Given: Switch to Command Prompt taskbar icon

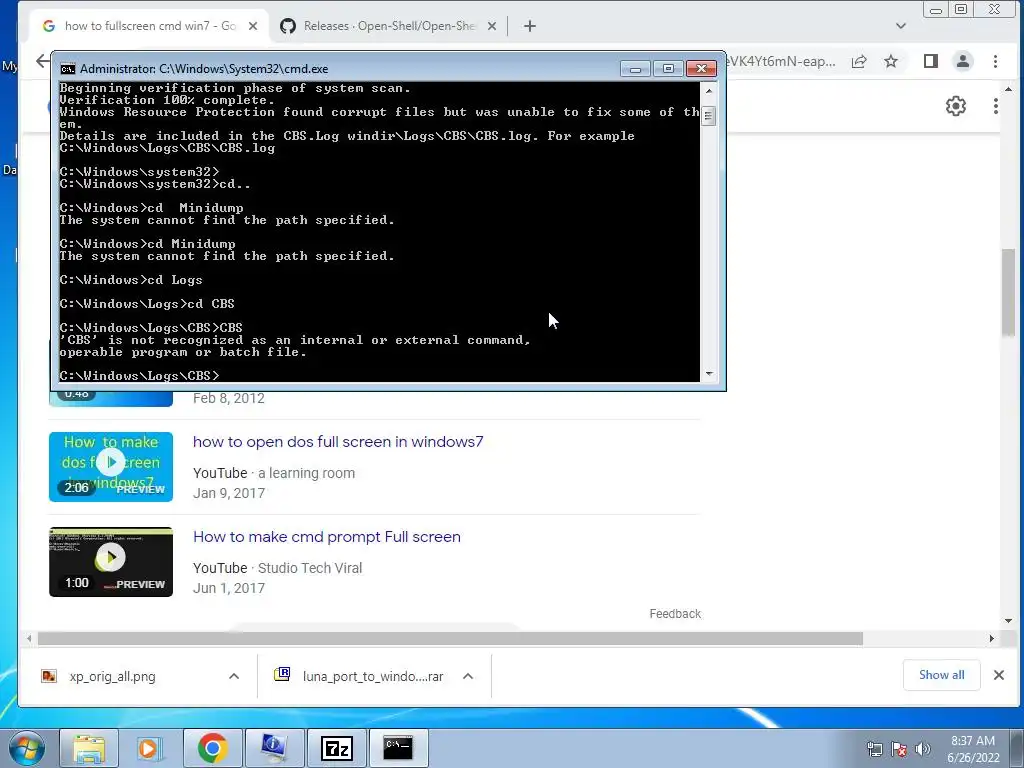Looking at the screenshot, I should click(x=398, y=748).
